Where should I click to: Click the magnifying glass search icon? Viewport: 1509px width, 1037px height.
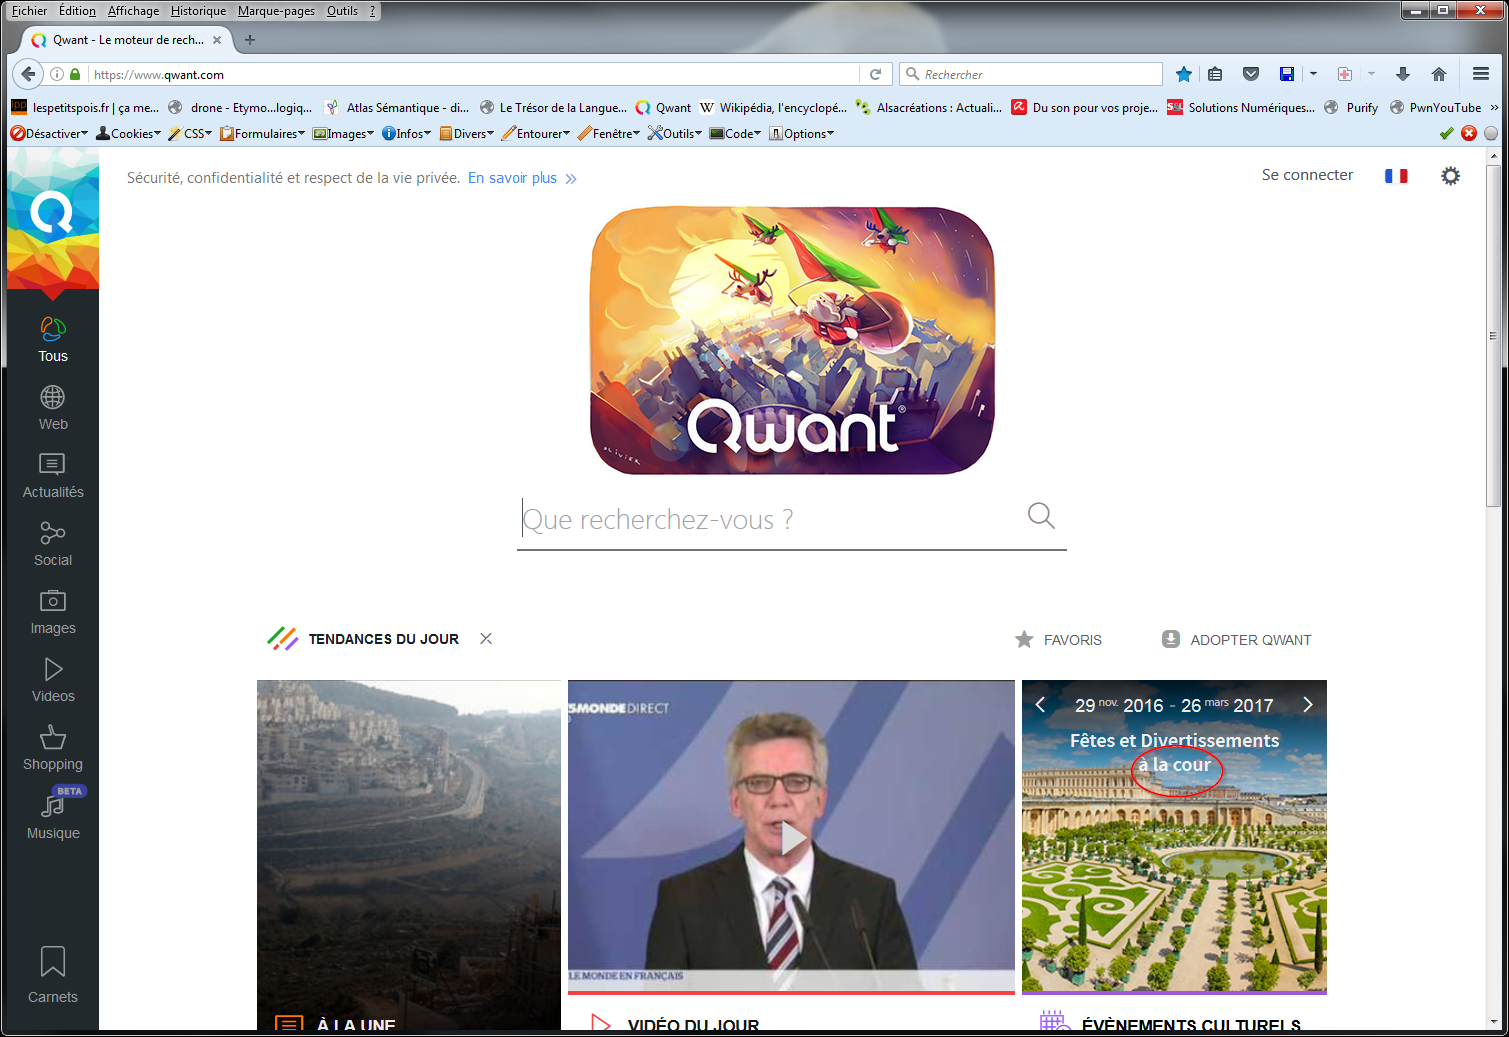click(x=1041, y=516)
